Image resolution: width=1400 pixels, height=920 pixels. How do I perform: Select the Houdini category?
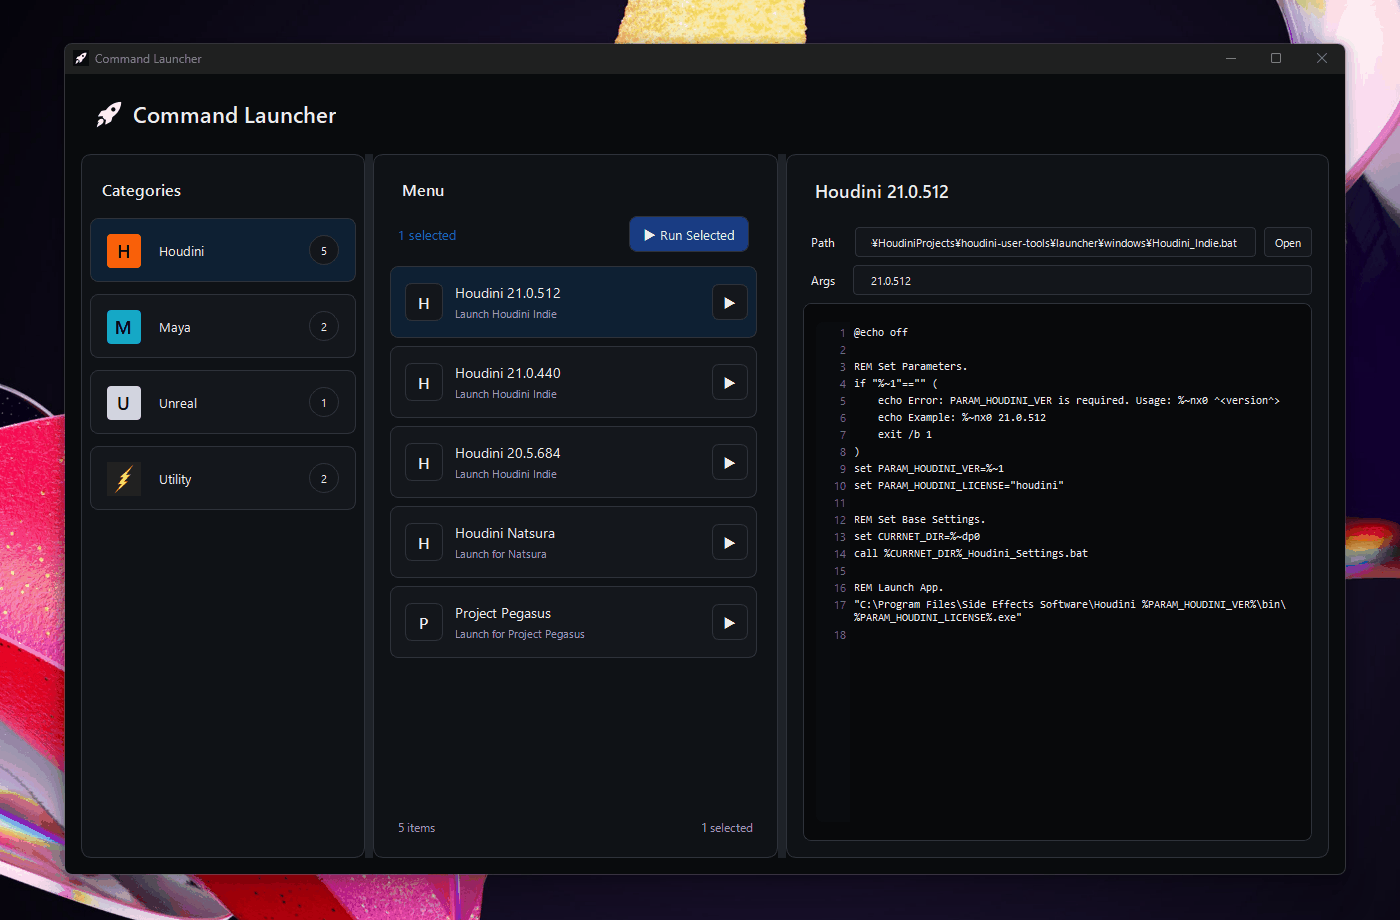[223, 250]
